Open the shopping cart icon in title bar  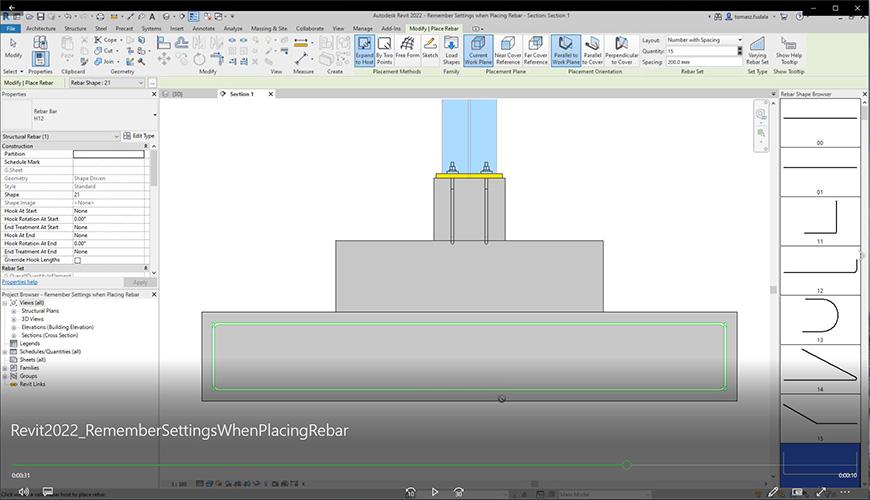[x=784, y=17]
